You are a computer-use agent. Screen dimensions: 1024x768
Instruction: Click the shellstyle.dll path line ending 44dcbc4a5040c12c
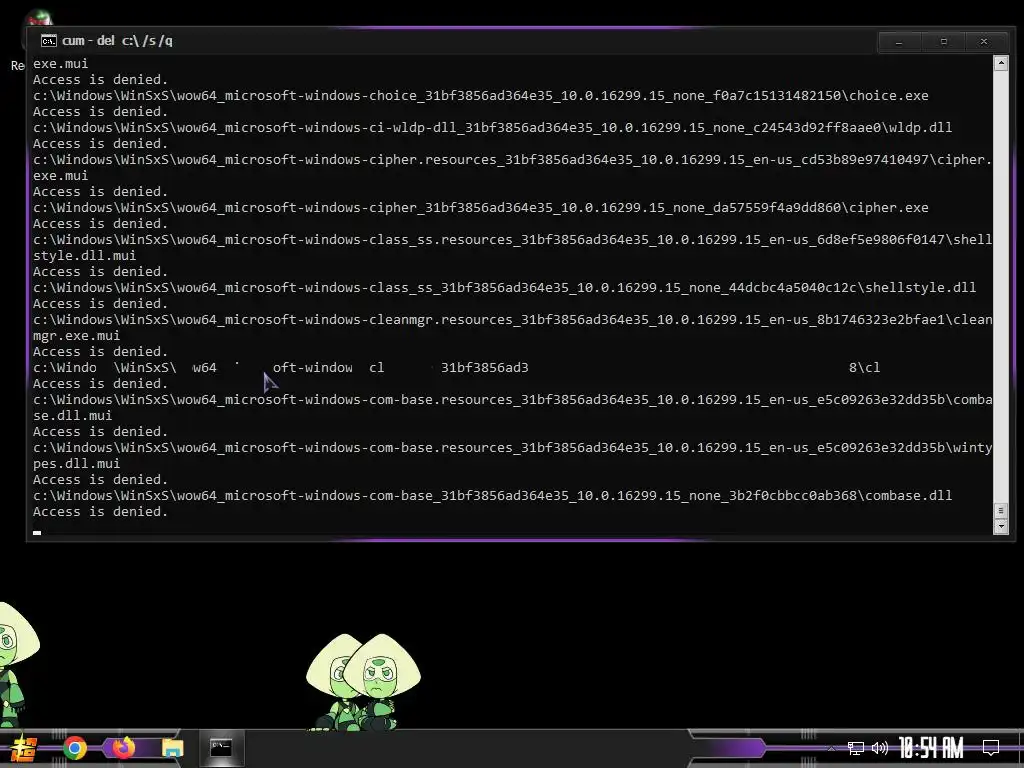tap(505, 287)
